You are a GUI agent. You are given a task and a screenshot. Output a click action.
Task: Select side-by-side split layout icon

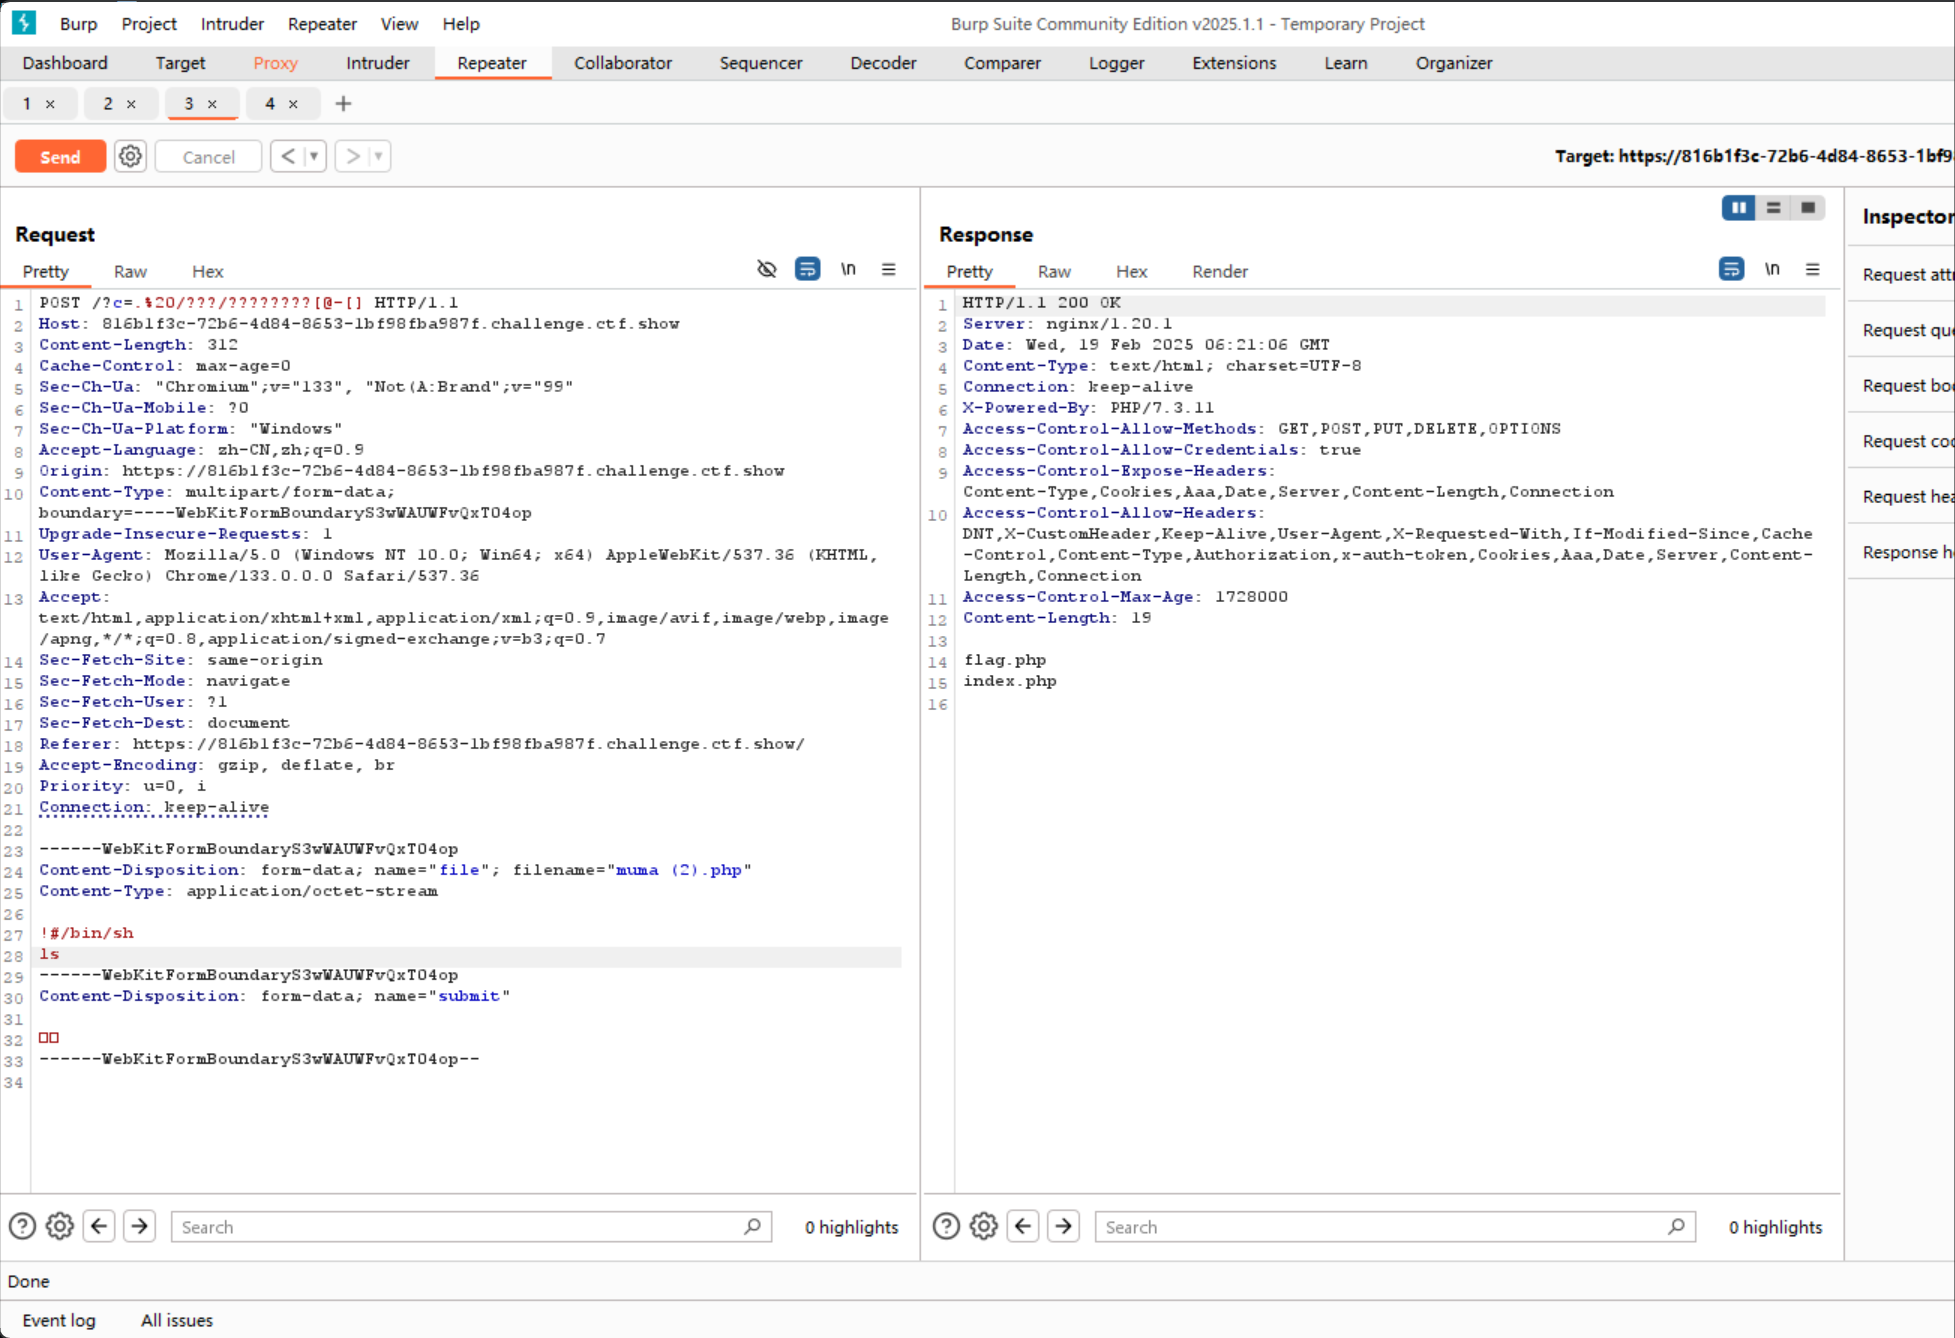tap(1738, 207)
